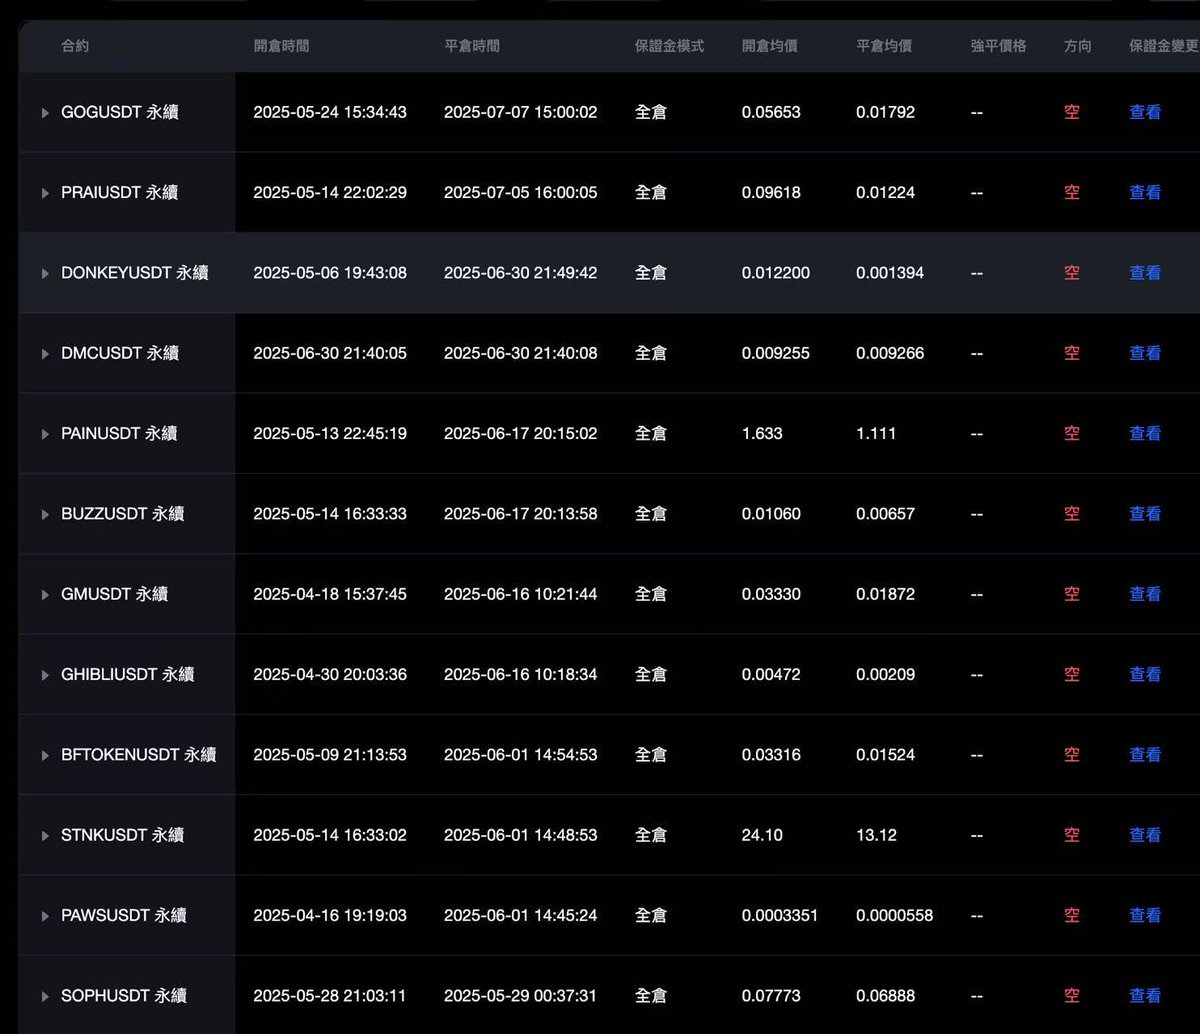Select the PRAIUSDT 永續 contract name

coord(120,192)
